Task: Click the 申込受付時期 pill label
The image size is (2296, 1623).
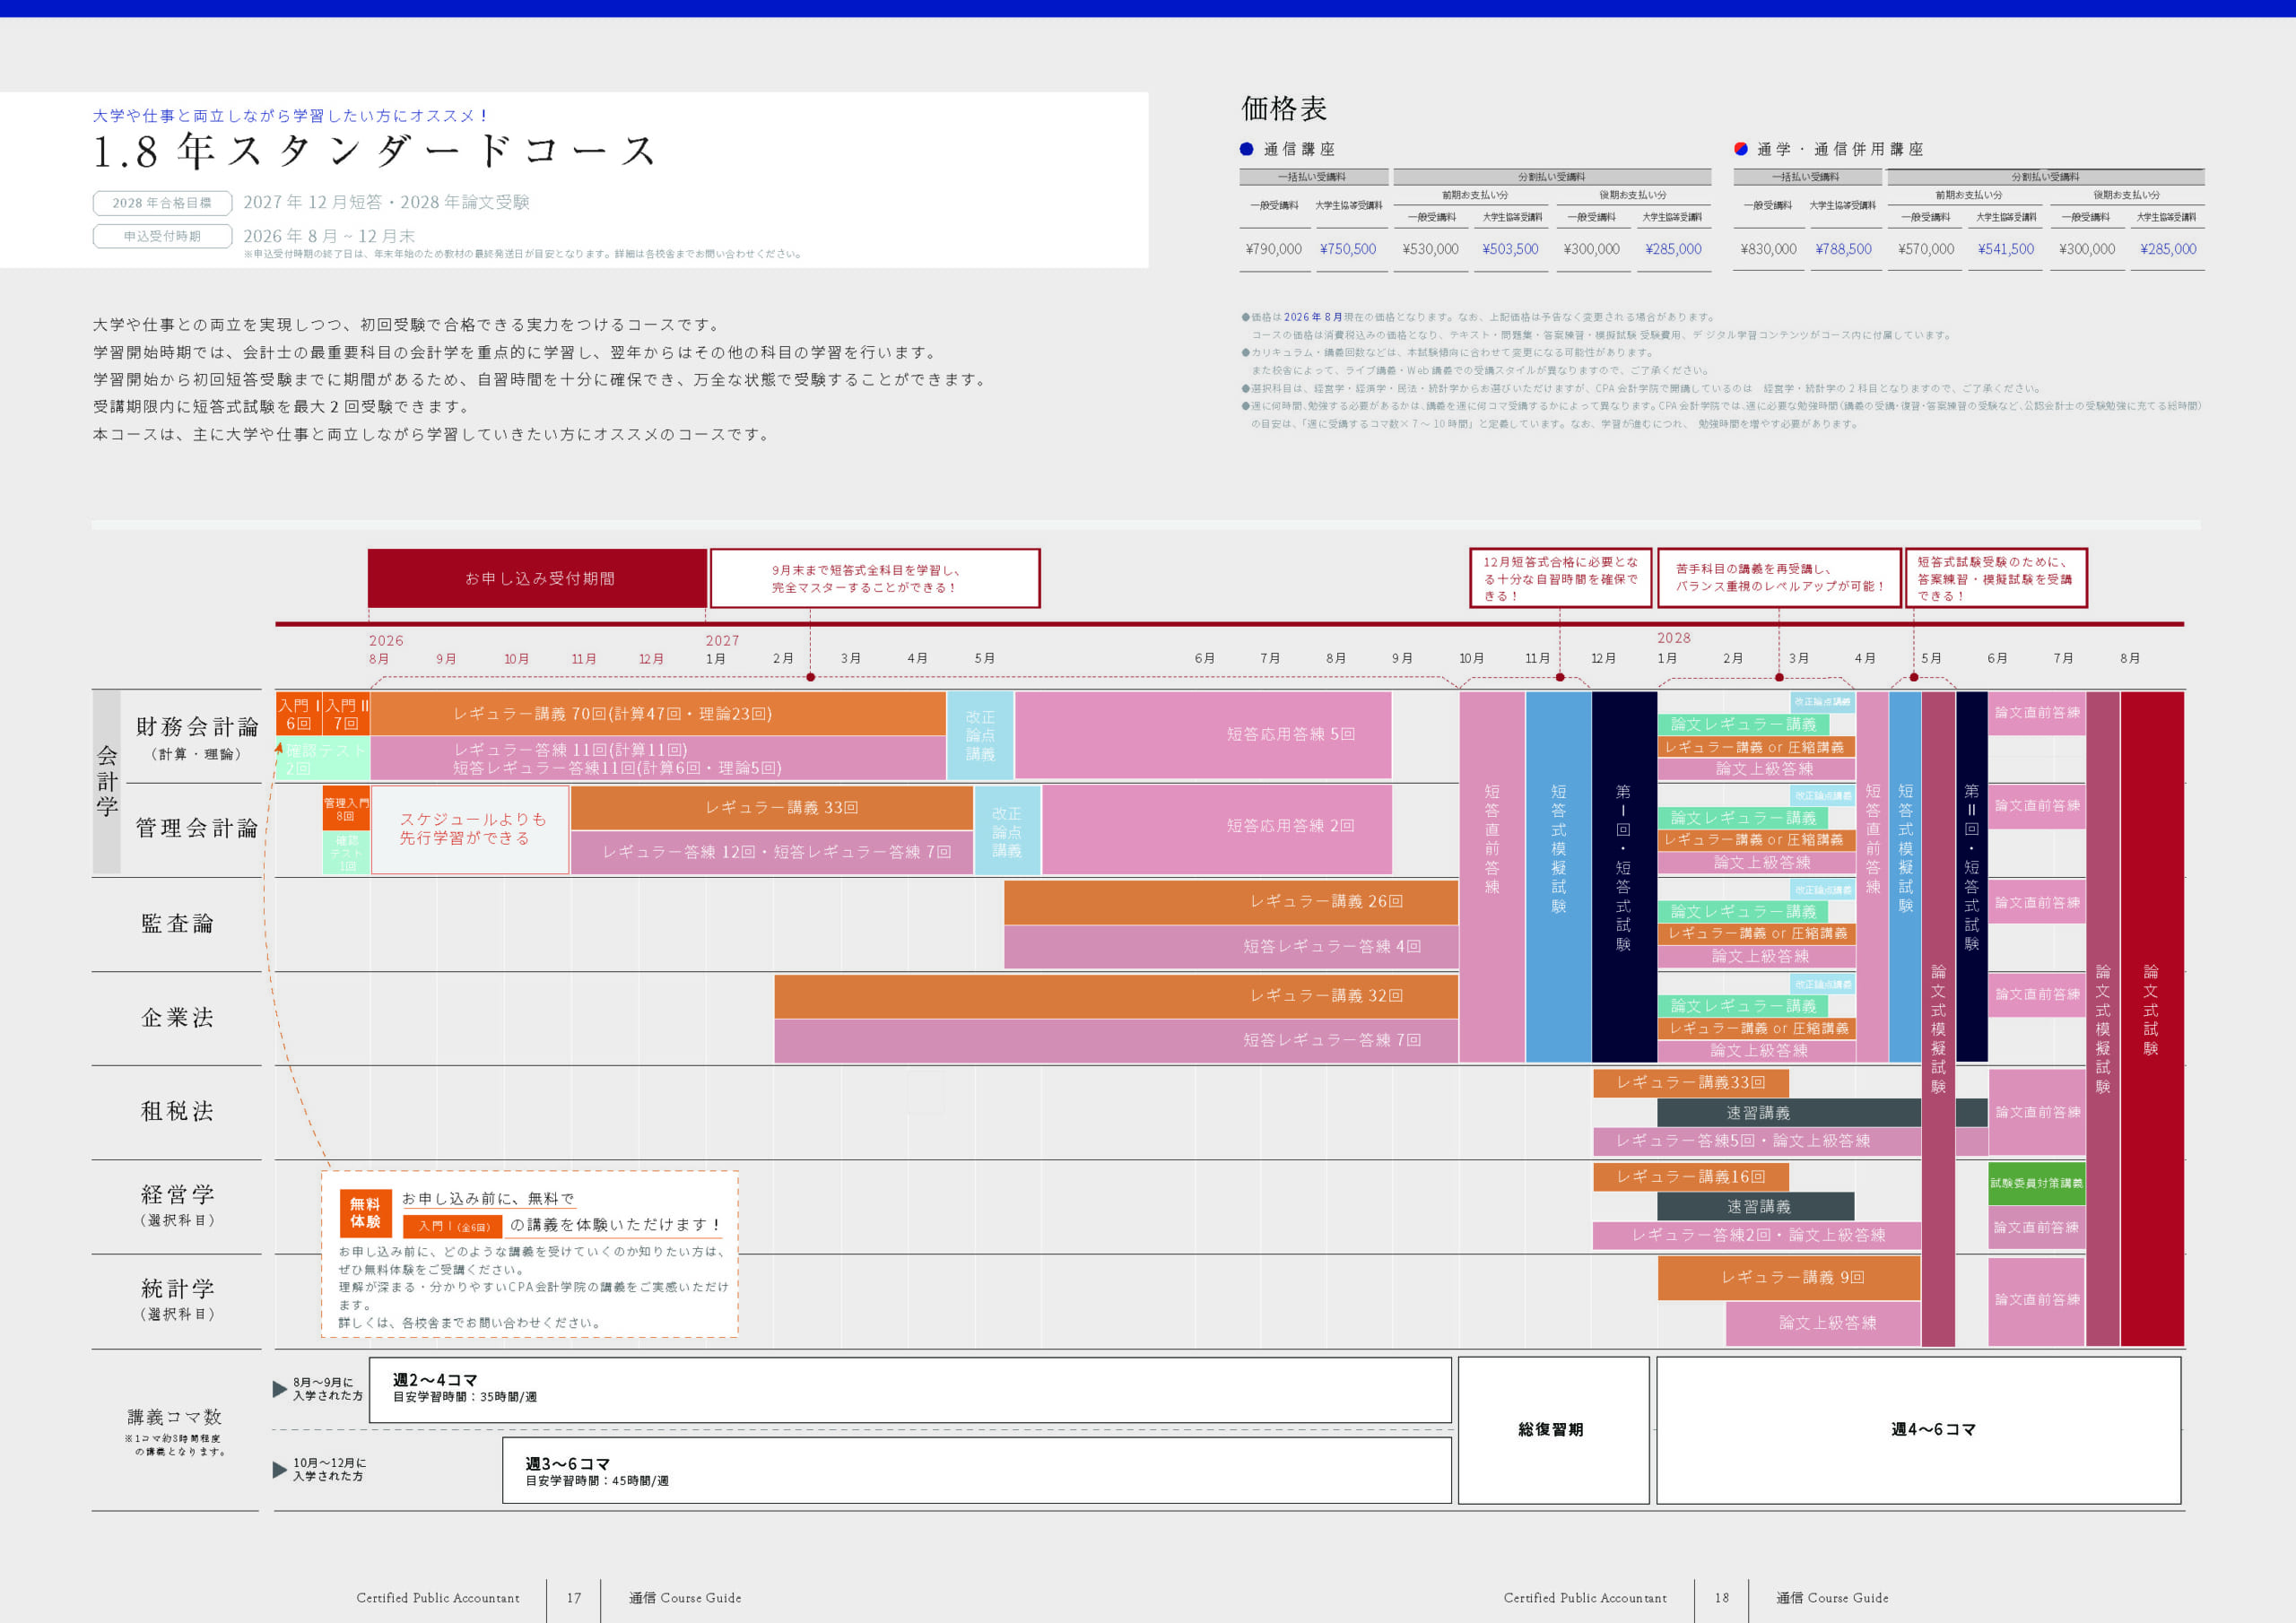Action: pos(162,236)
